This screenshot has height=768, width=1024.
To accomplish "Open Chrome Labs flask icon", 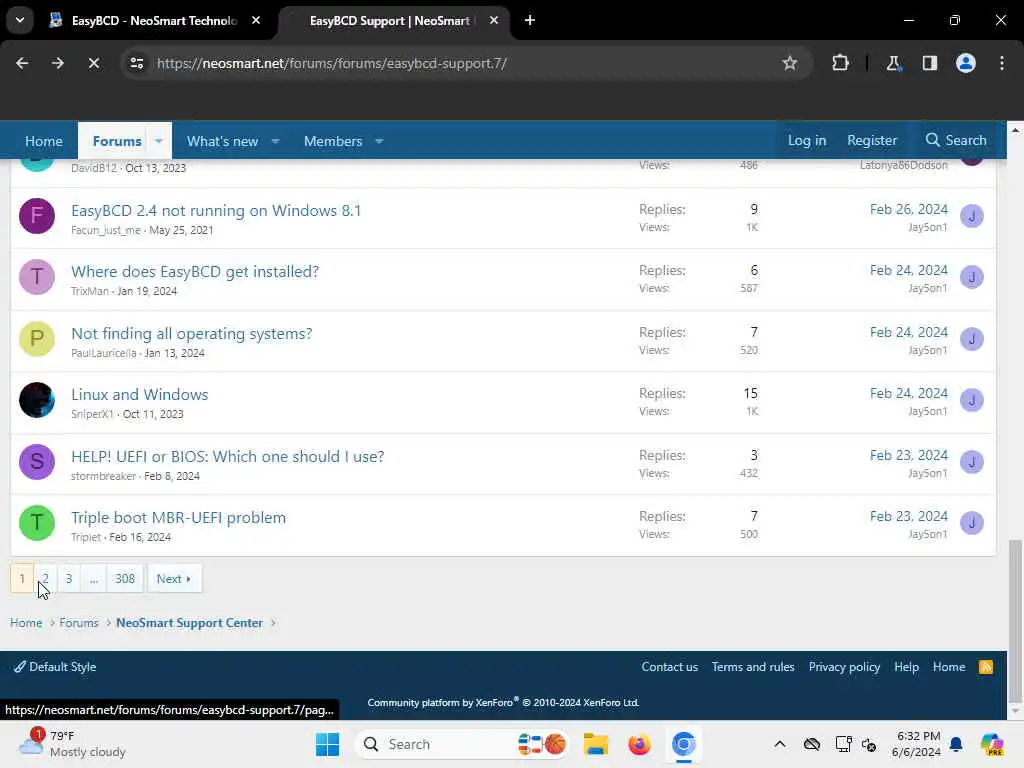I will pyautogui.click(x=893, y=63).
